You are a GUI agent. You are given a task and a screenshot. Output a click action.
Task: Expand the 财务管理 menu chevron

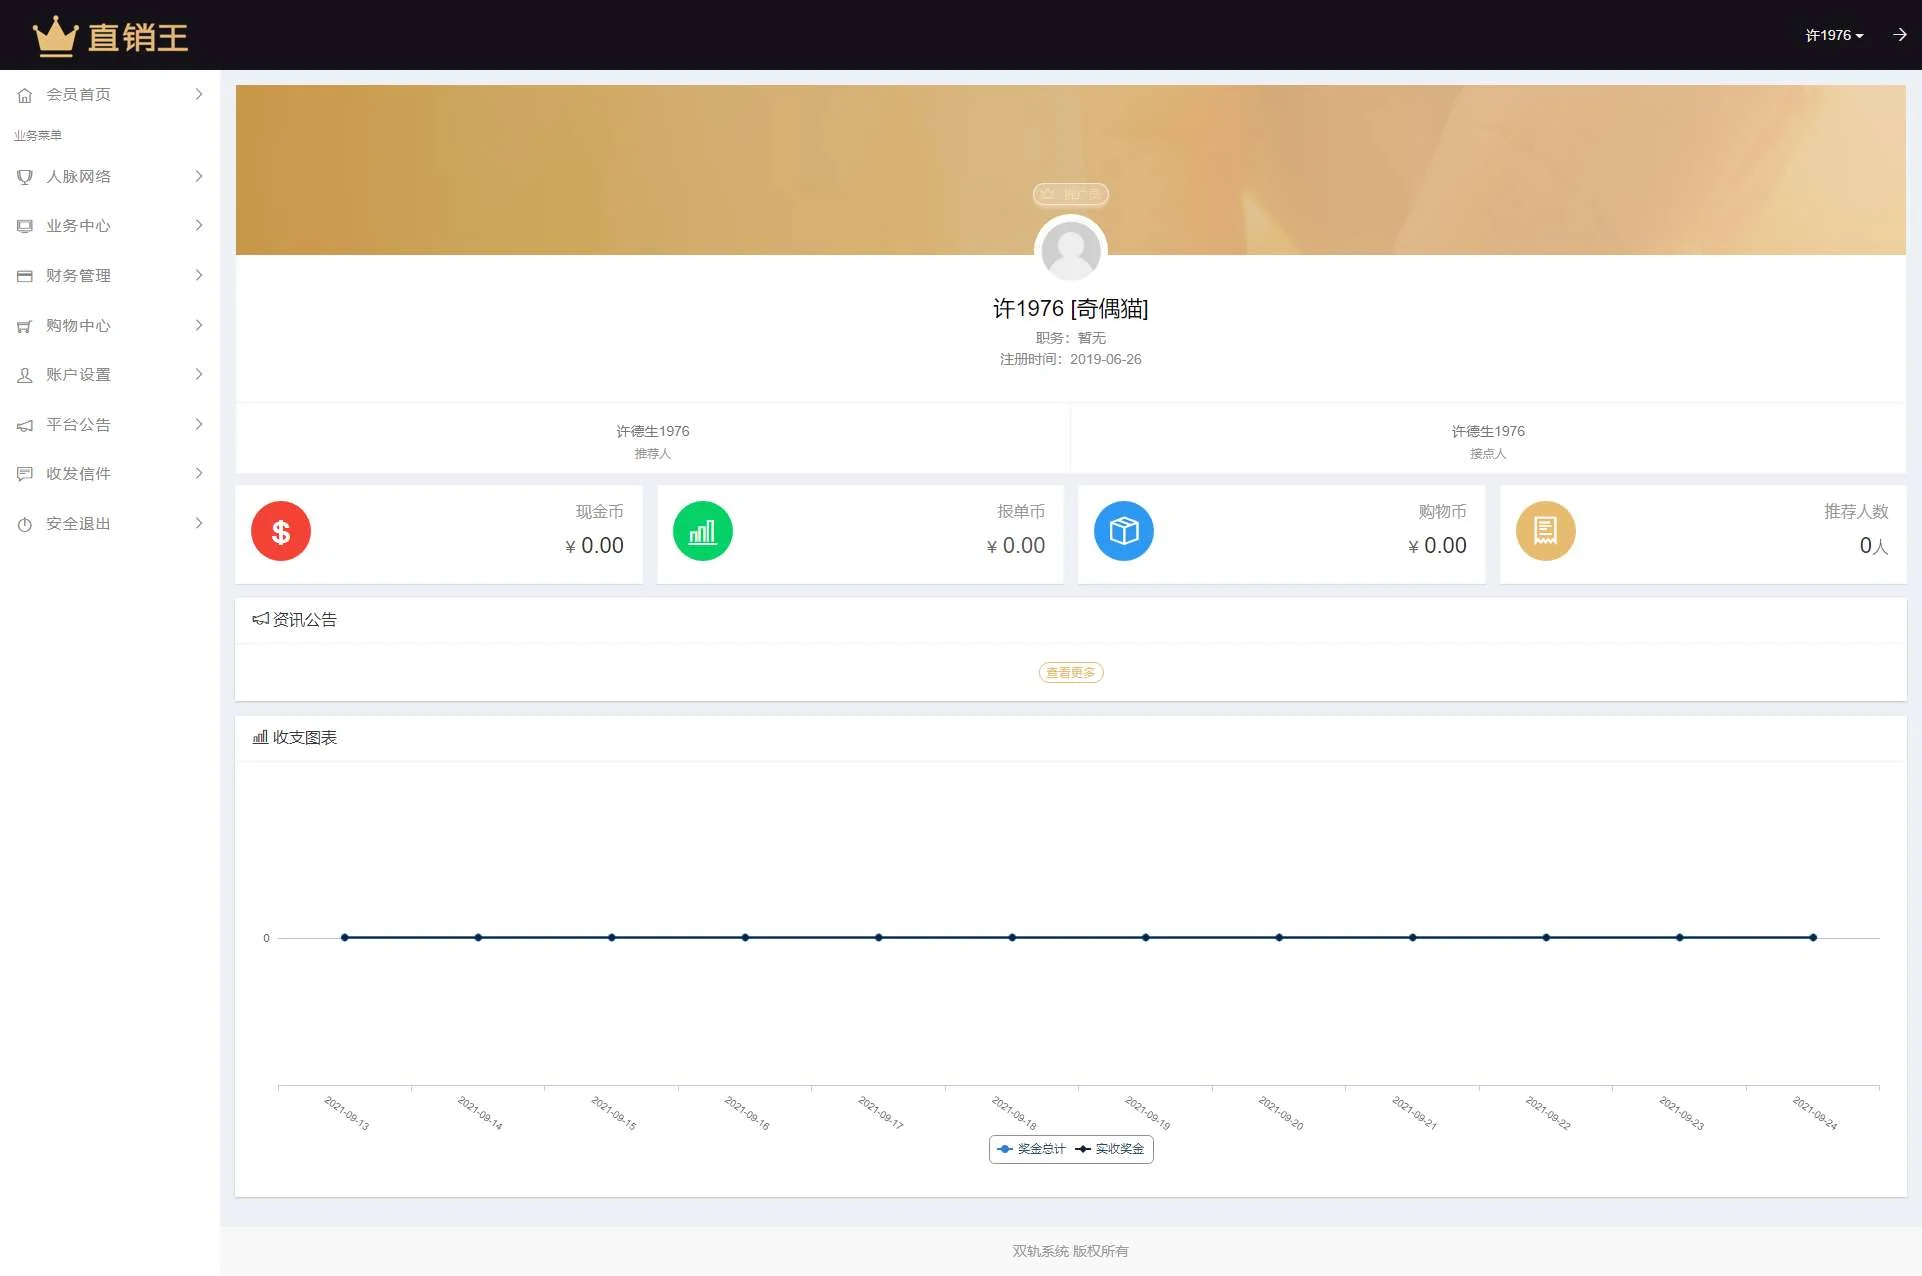point(199,275)
